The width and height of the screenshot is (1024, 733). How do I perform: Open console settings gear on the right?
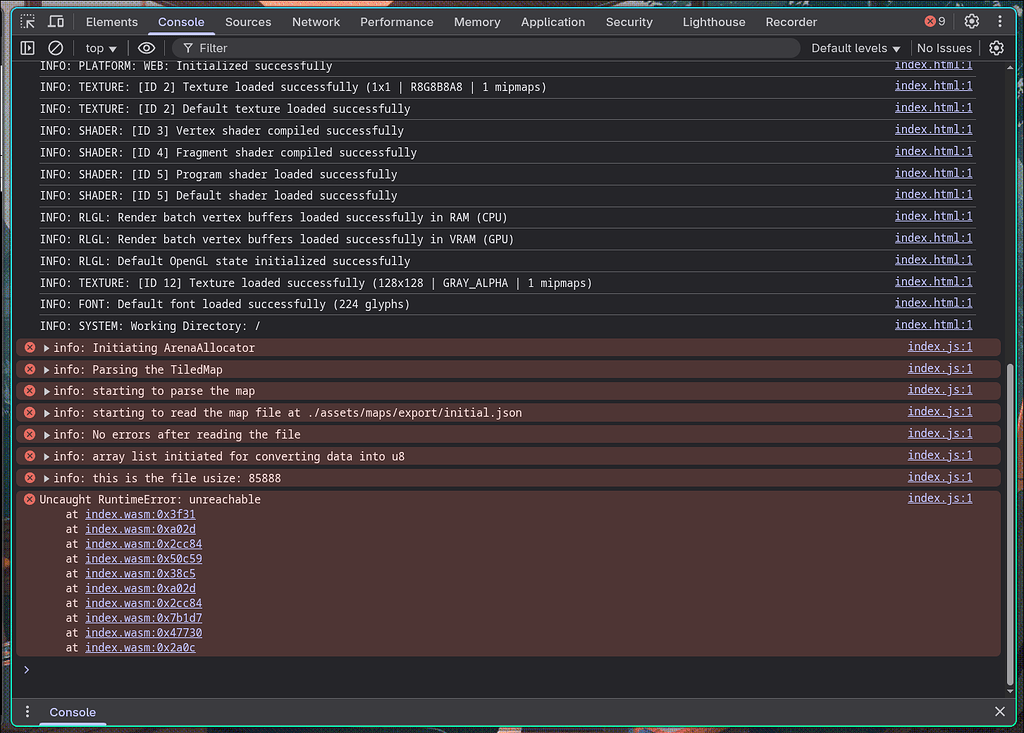pyautogui.click(x=996, y=47)
